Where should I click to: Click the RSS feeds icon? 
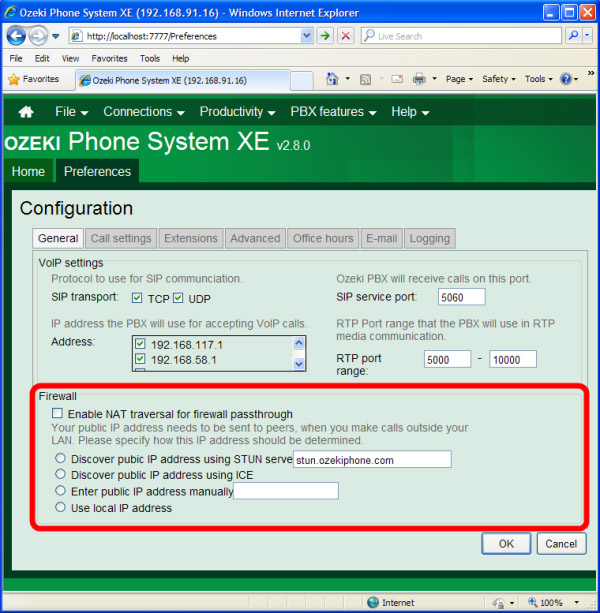click(365, 79)
